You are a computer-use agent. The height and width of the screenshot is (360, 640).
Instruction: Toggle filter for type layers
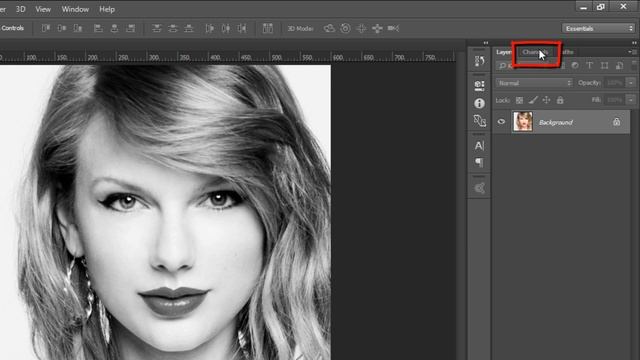click(x=590, y=65)
